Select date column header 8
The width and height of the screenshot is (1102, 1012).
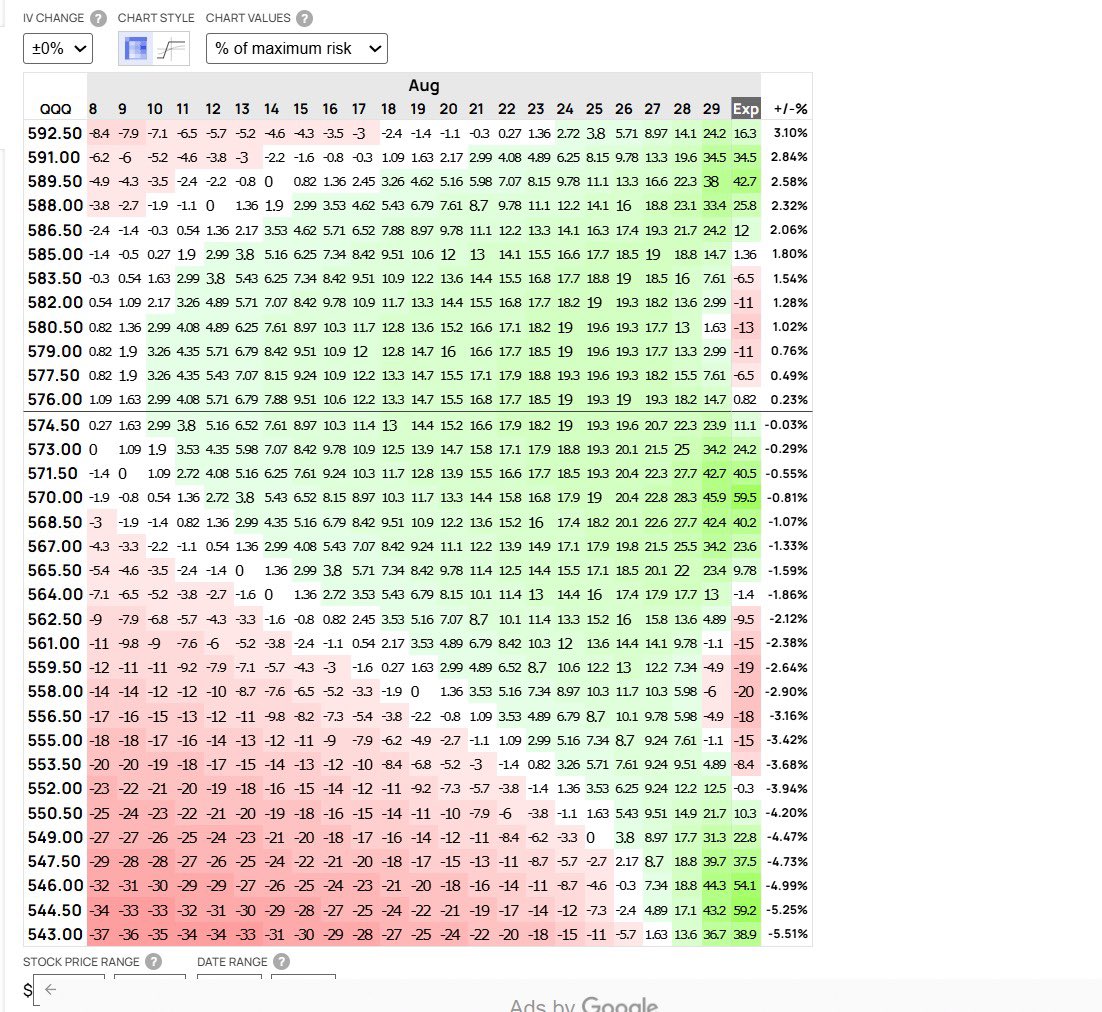click(93, 109)
